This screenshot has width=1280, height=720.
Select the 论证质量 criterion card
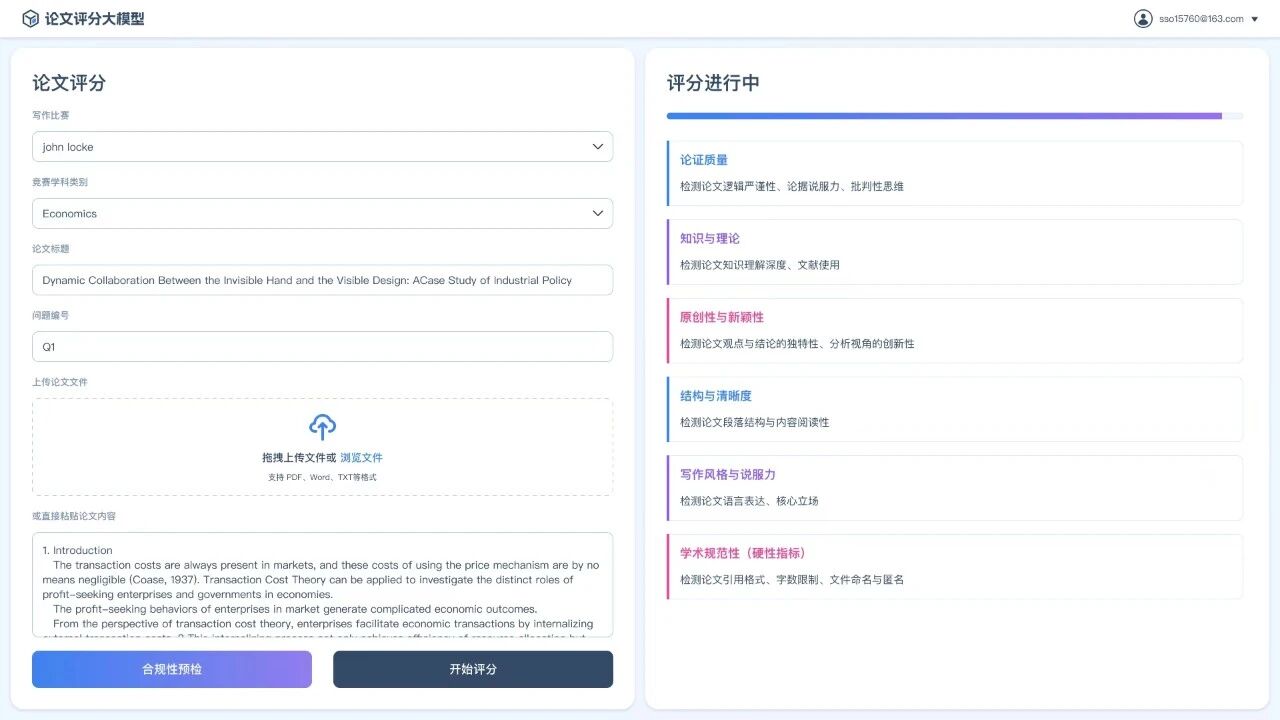click(954, 173)
